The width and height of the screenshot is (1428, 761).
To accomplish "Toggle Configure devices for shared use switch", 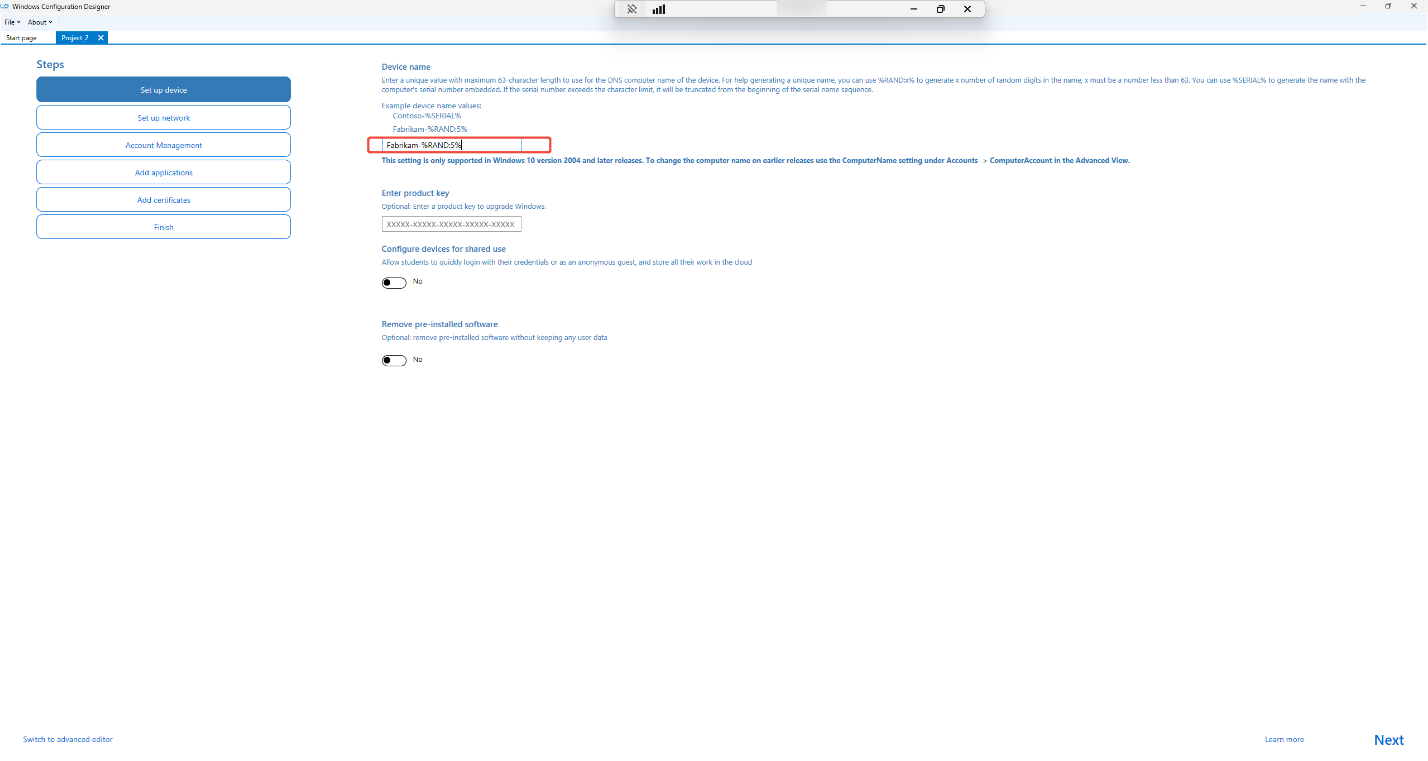I will click(394, 282).
